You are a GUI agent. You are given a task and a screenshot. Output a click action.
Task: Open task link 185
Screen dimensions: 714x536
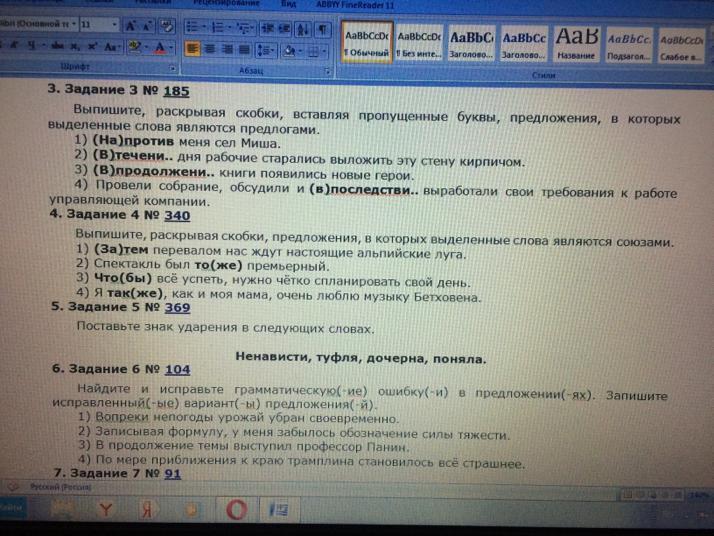[x=176, y=91]
